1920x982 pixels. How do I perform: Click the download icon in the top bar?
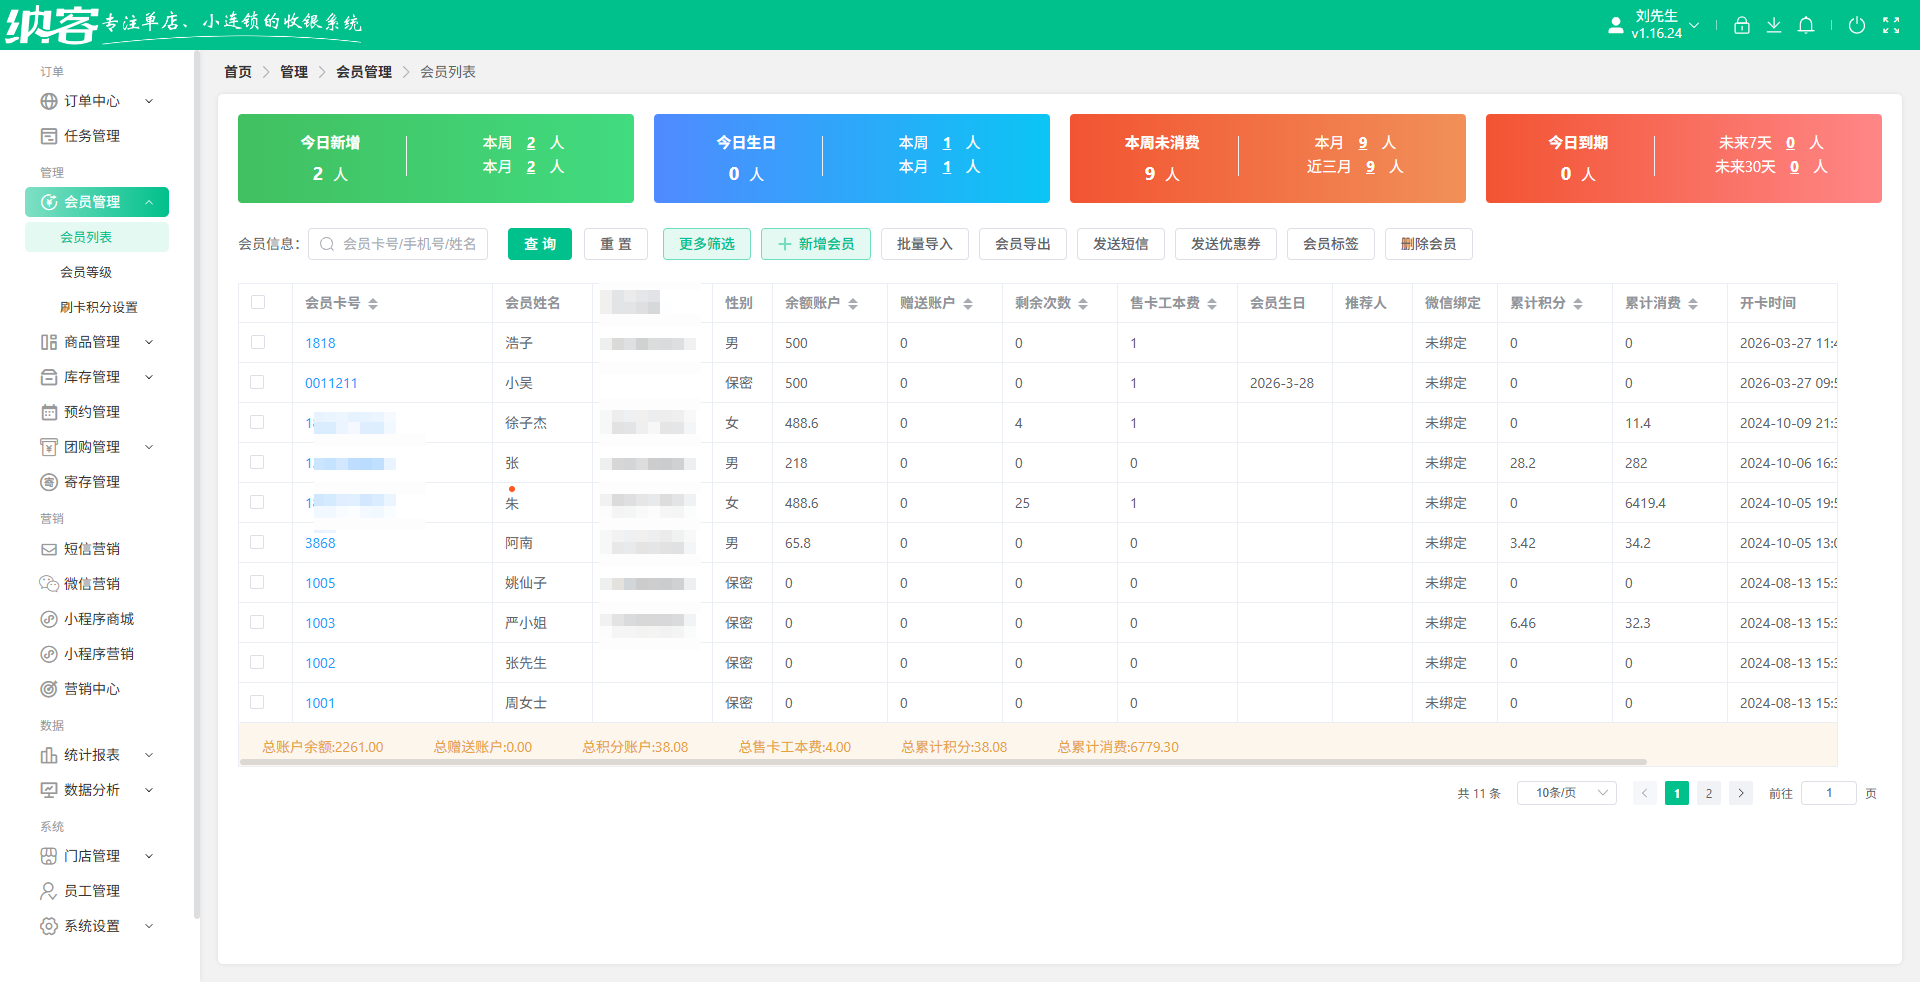coord(1774,25)
